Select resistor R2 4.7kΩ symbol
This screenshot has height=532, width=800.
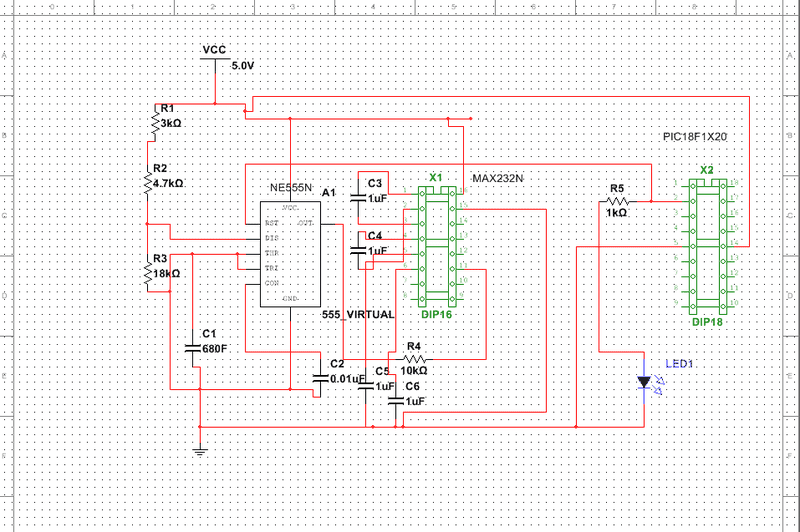[x=148, y=182]
